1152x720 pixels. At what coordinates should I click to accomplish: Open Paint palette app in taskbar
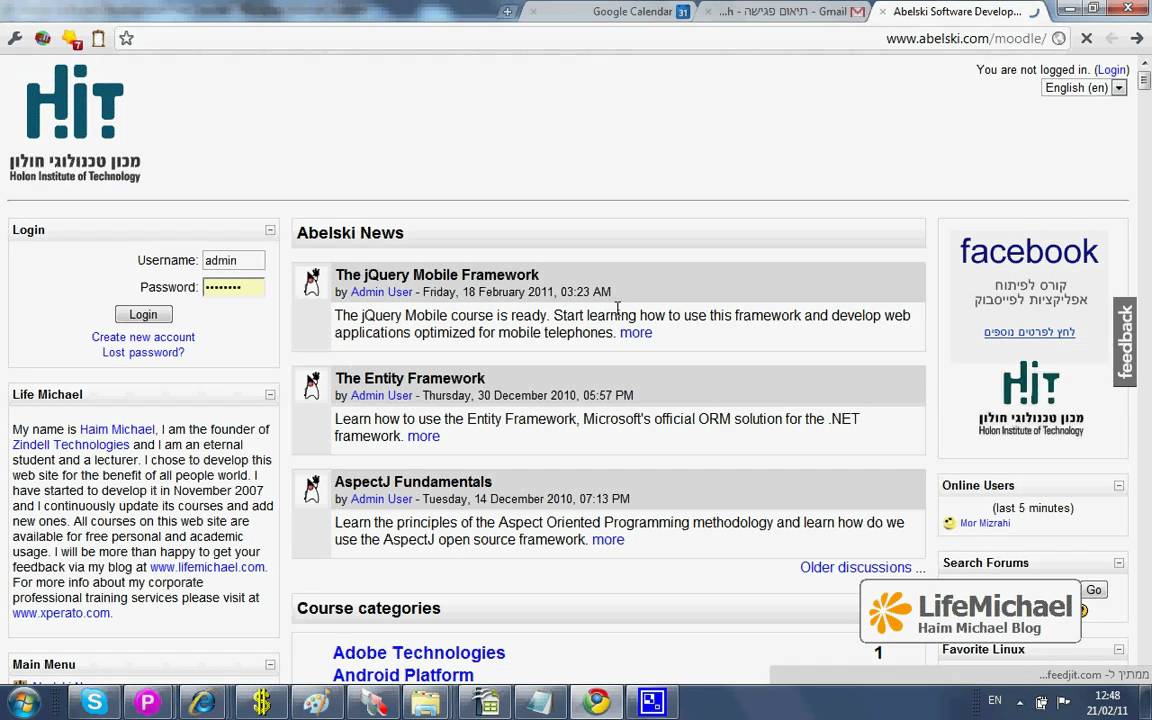[x=316, y=702]
